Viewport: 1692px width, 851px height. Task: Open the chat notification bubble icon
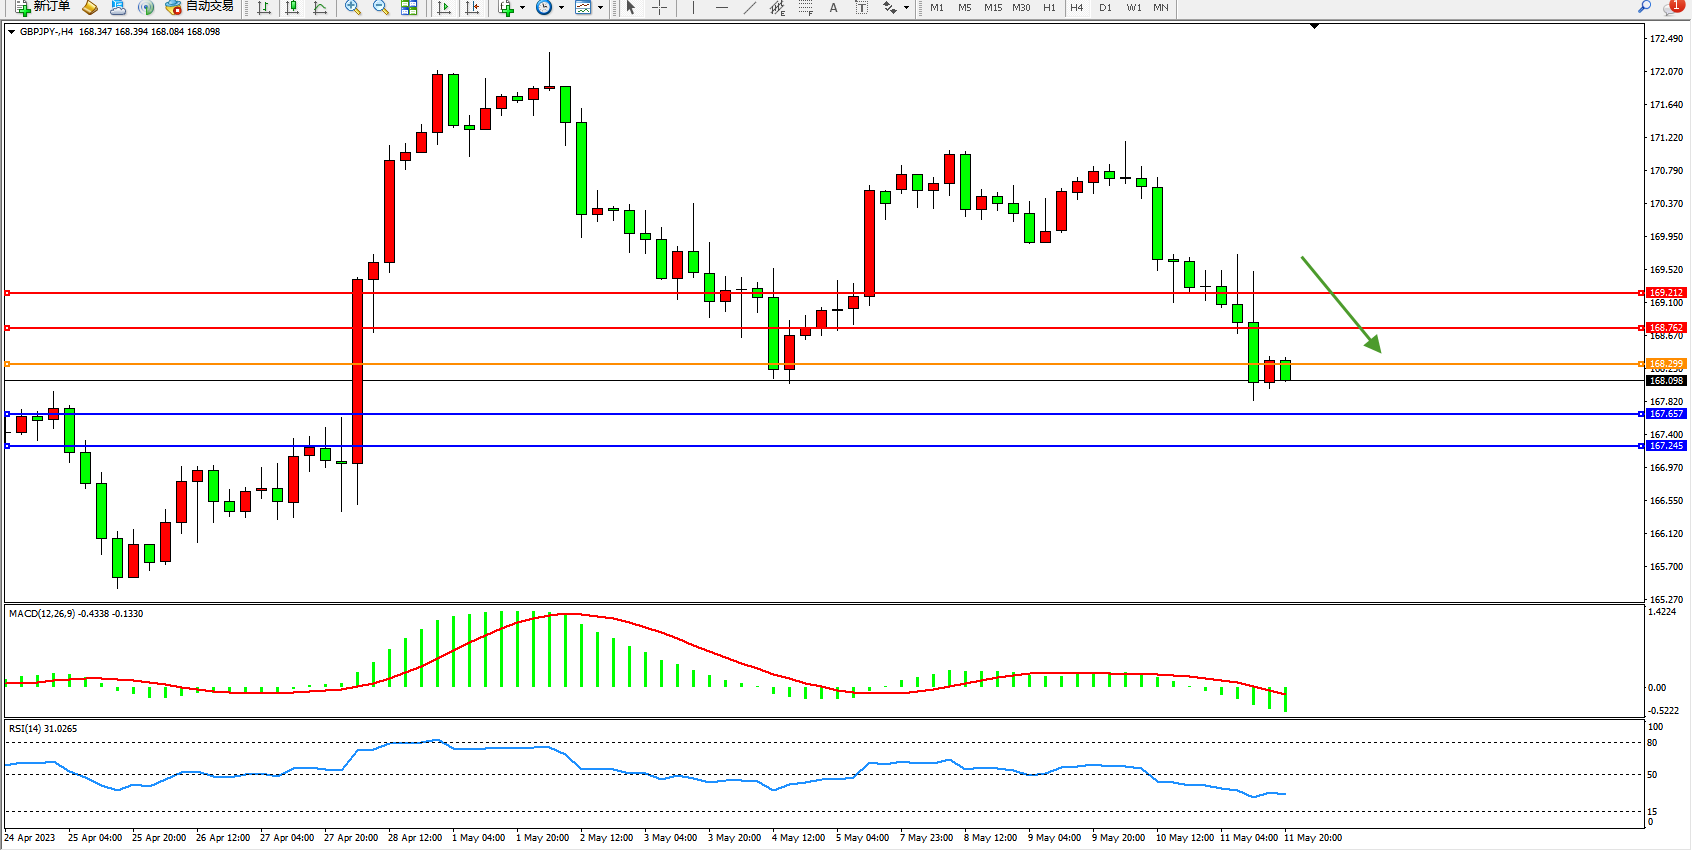click(1672, 7)
